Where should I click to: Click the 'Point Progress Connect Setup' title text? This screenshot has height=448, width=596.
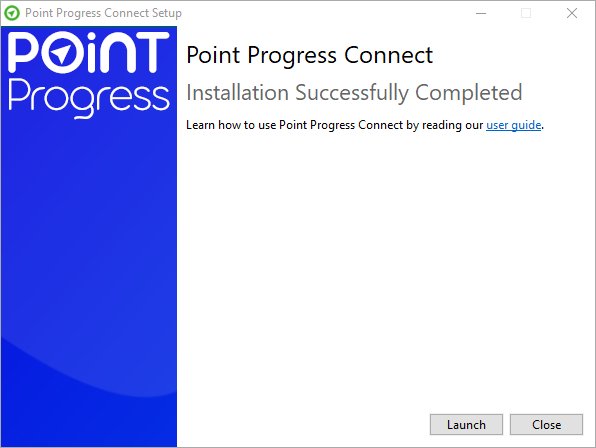tap(103, 13)
